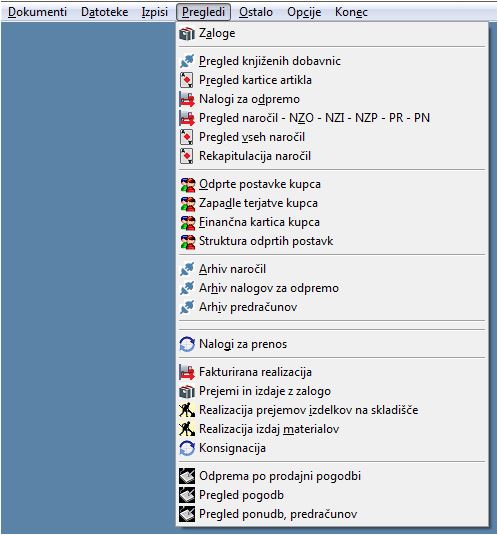
Task: Click the refresh icon beside Nalogi za prenos
Action: [187, 344]
